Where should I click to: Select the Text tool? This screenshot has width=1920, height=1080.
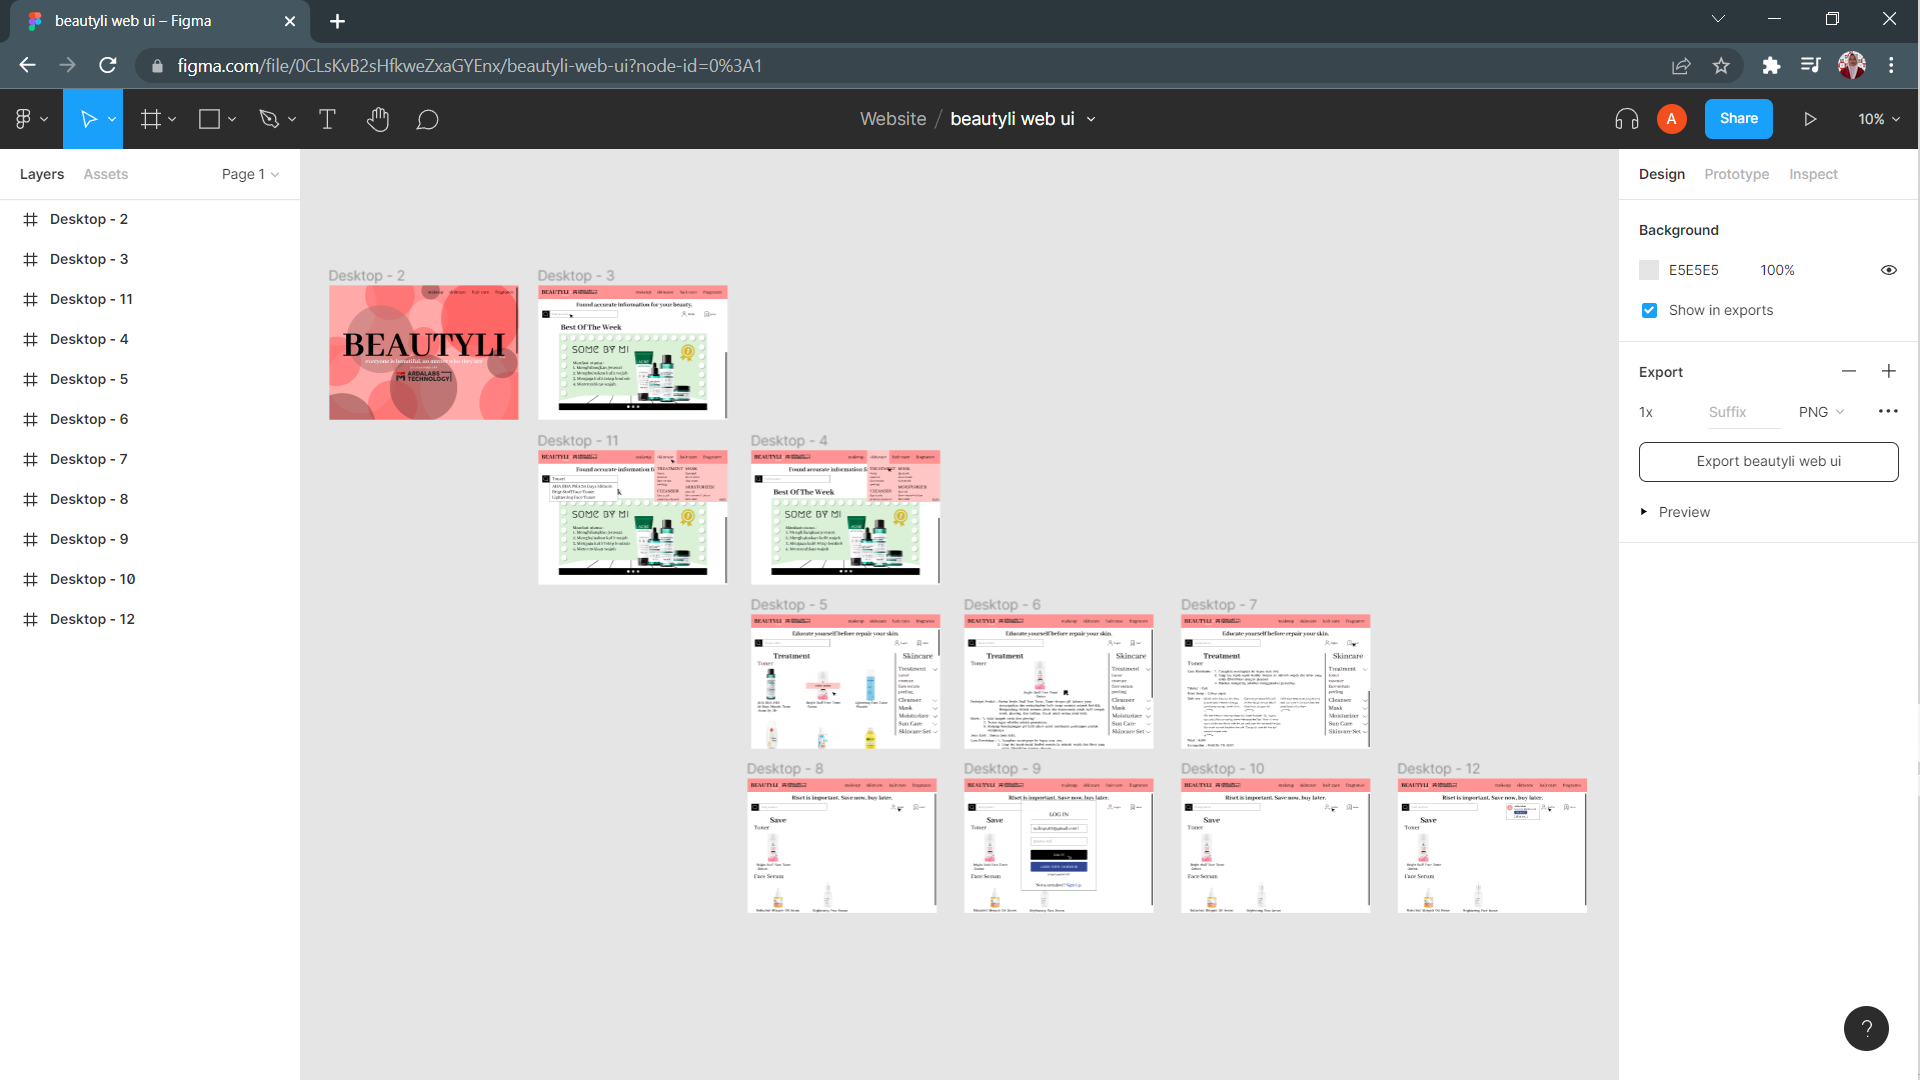click(x=327, y=120)
